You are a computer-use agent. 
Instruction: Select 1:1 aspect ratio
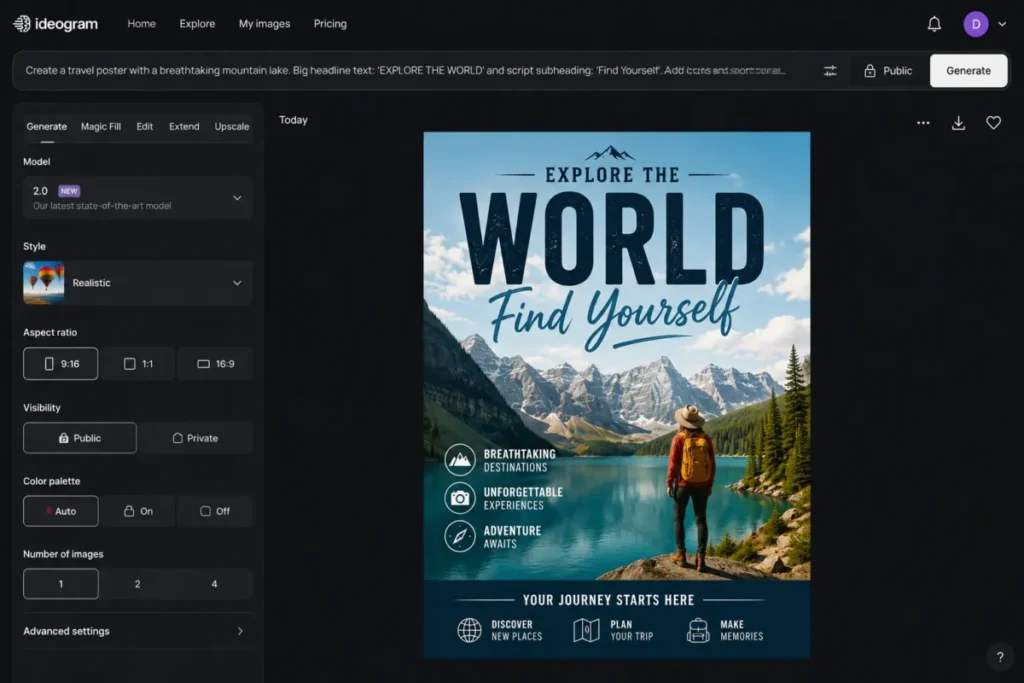click(x=138, y=364)
